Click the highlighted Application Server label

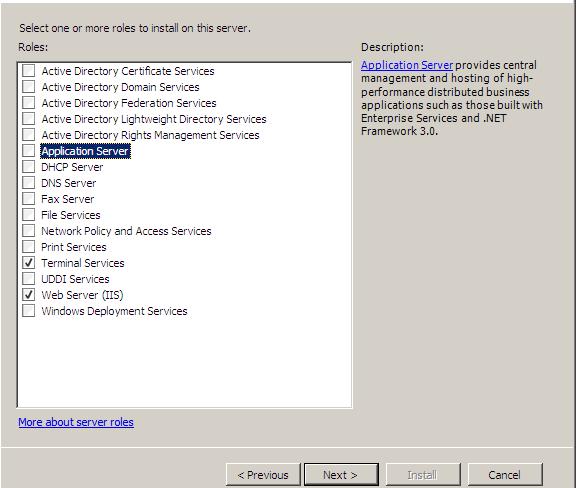click(85, 151)
